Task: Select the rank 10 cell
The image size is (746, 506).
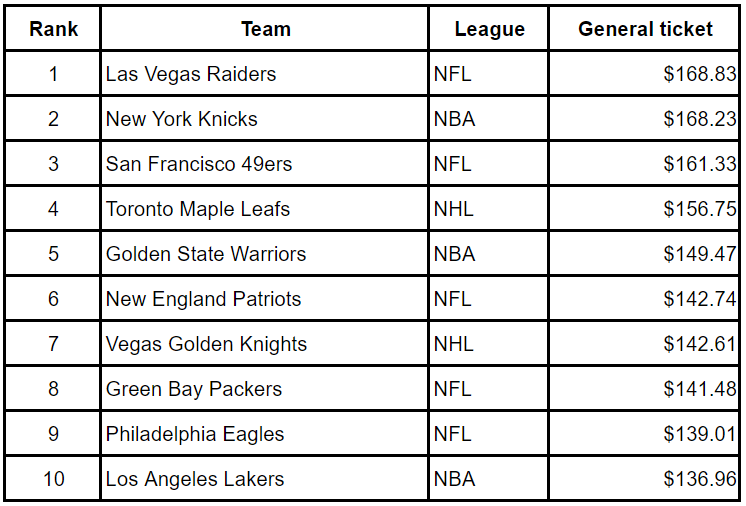Action: click(x=54, y=479)
